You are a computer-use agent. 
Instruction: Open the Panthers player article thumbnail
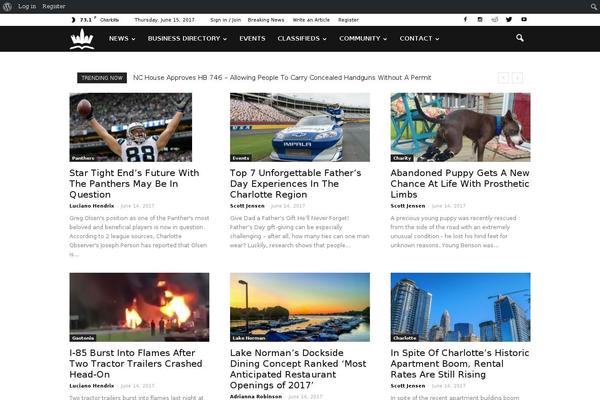pos(131,127)
